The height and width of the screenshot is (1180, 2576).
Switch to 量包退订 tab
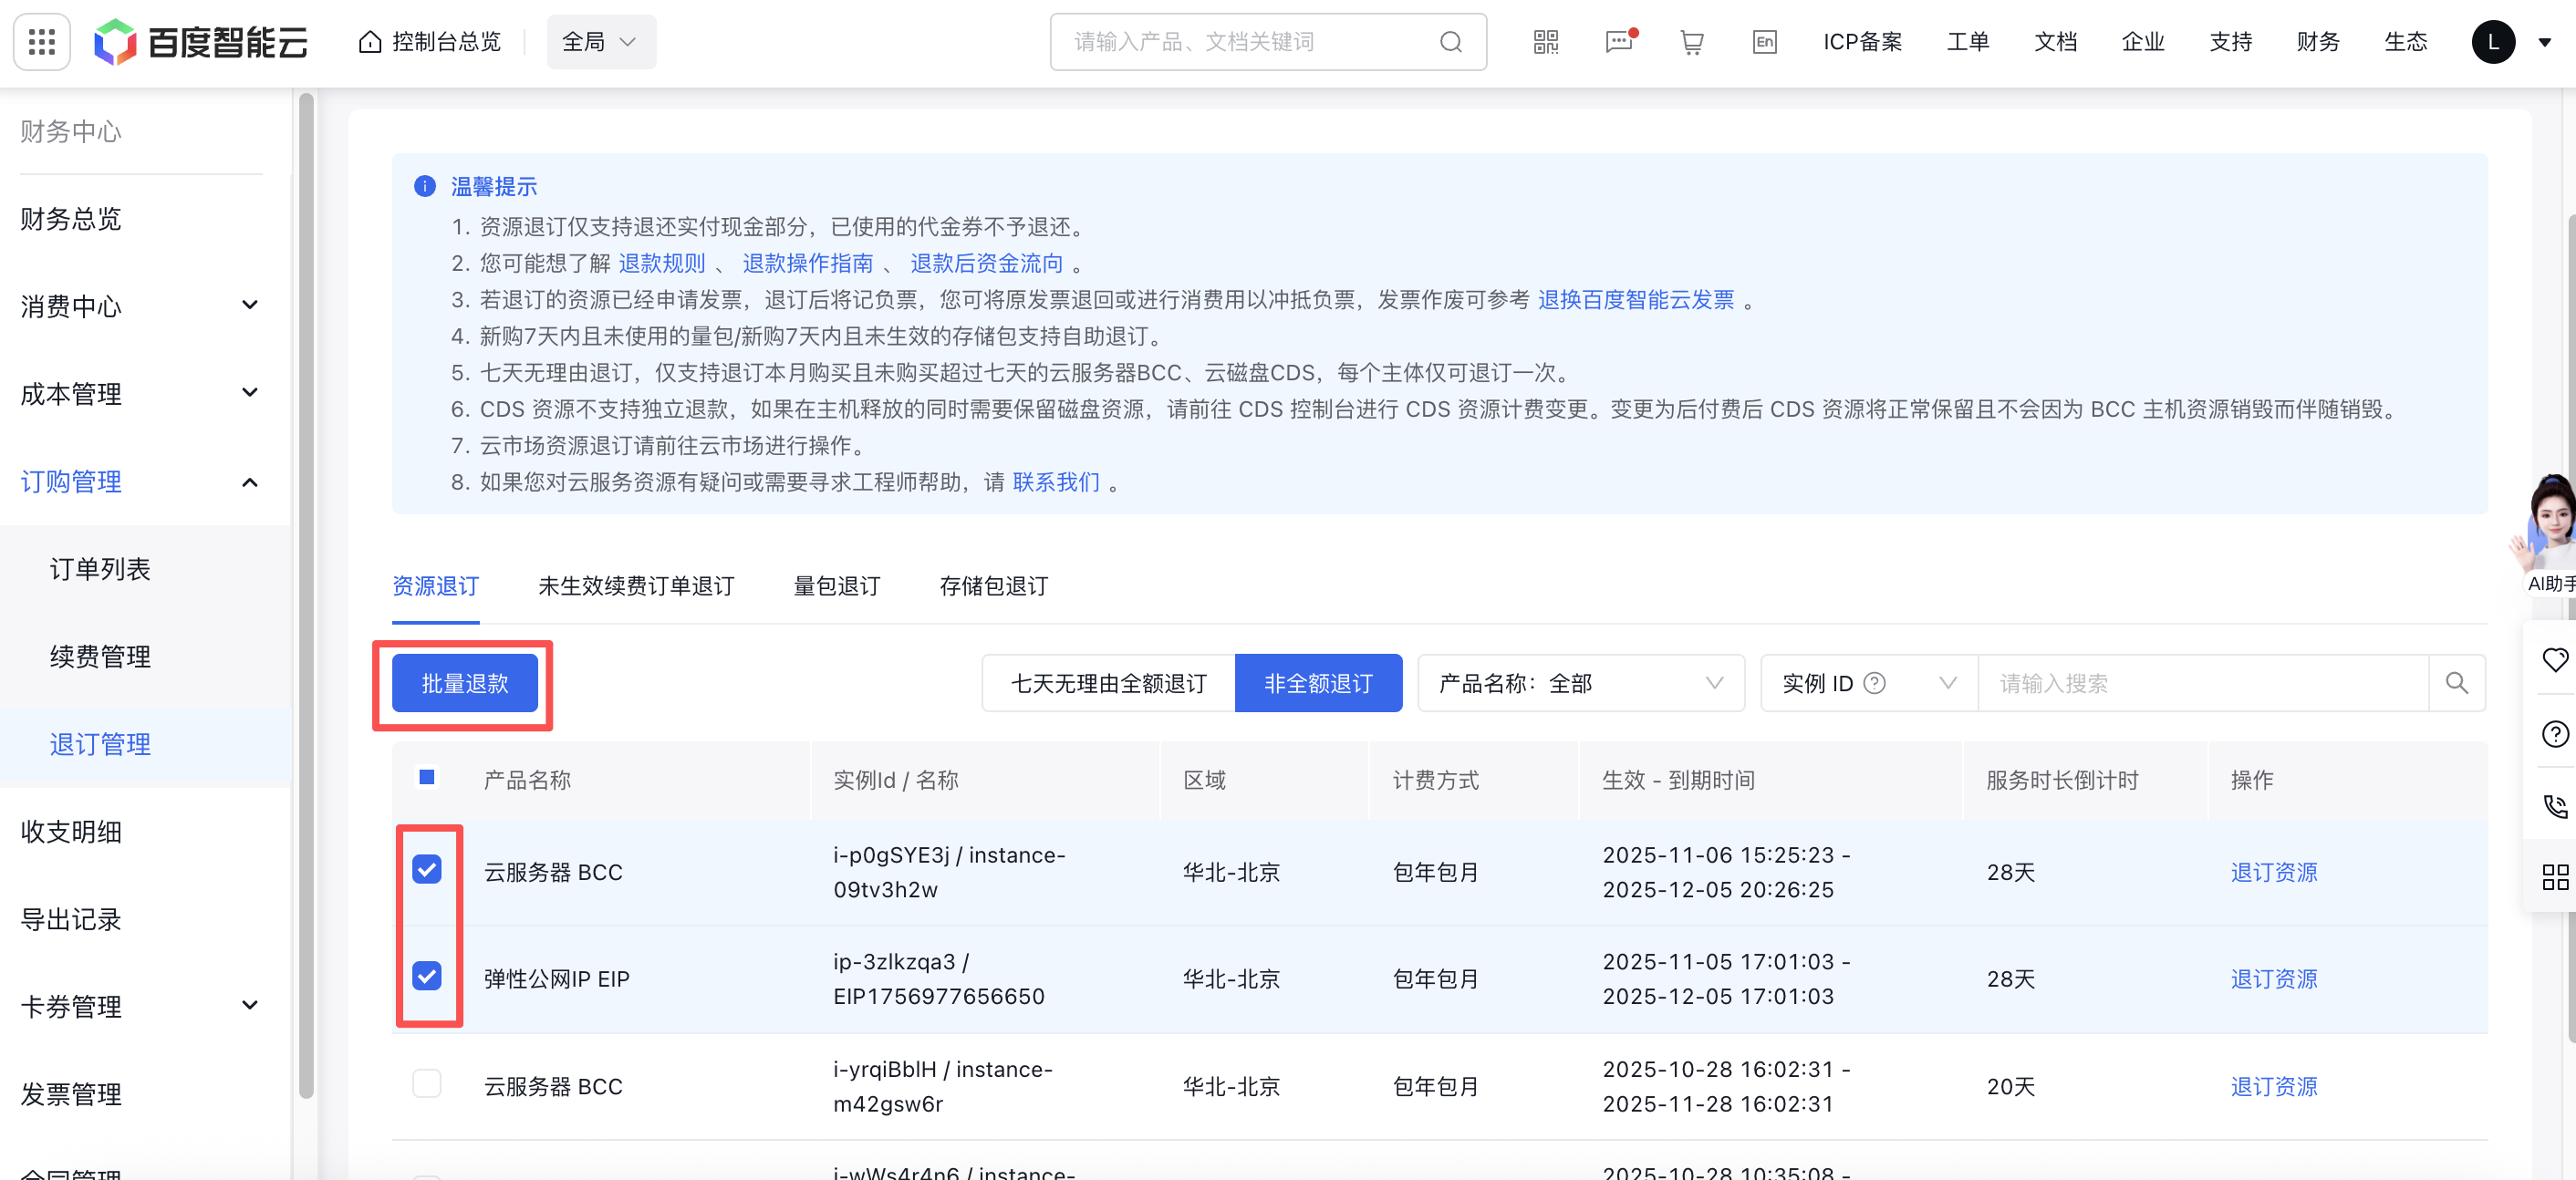(x=837, y=586)
